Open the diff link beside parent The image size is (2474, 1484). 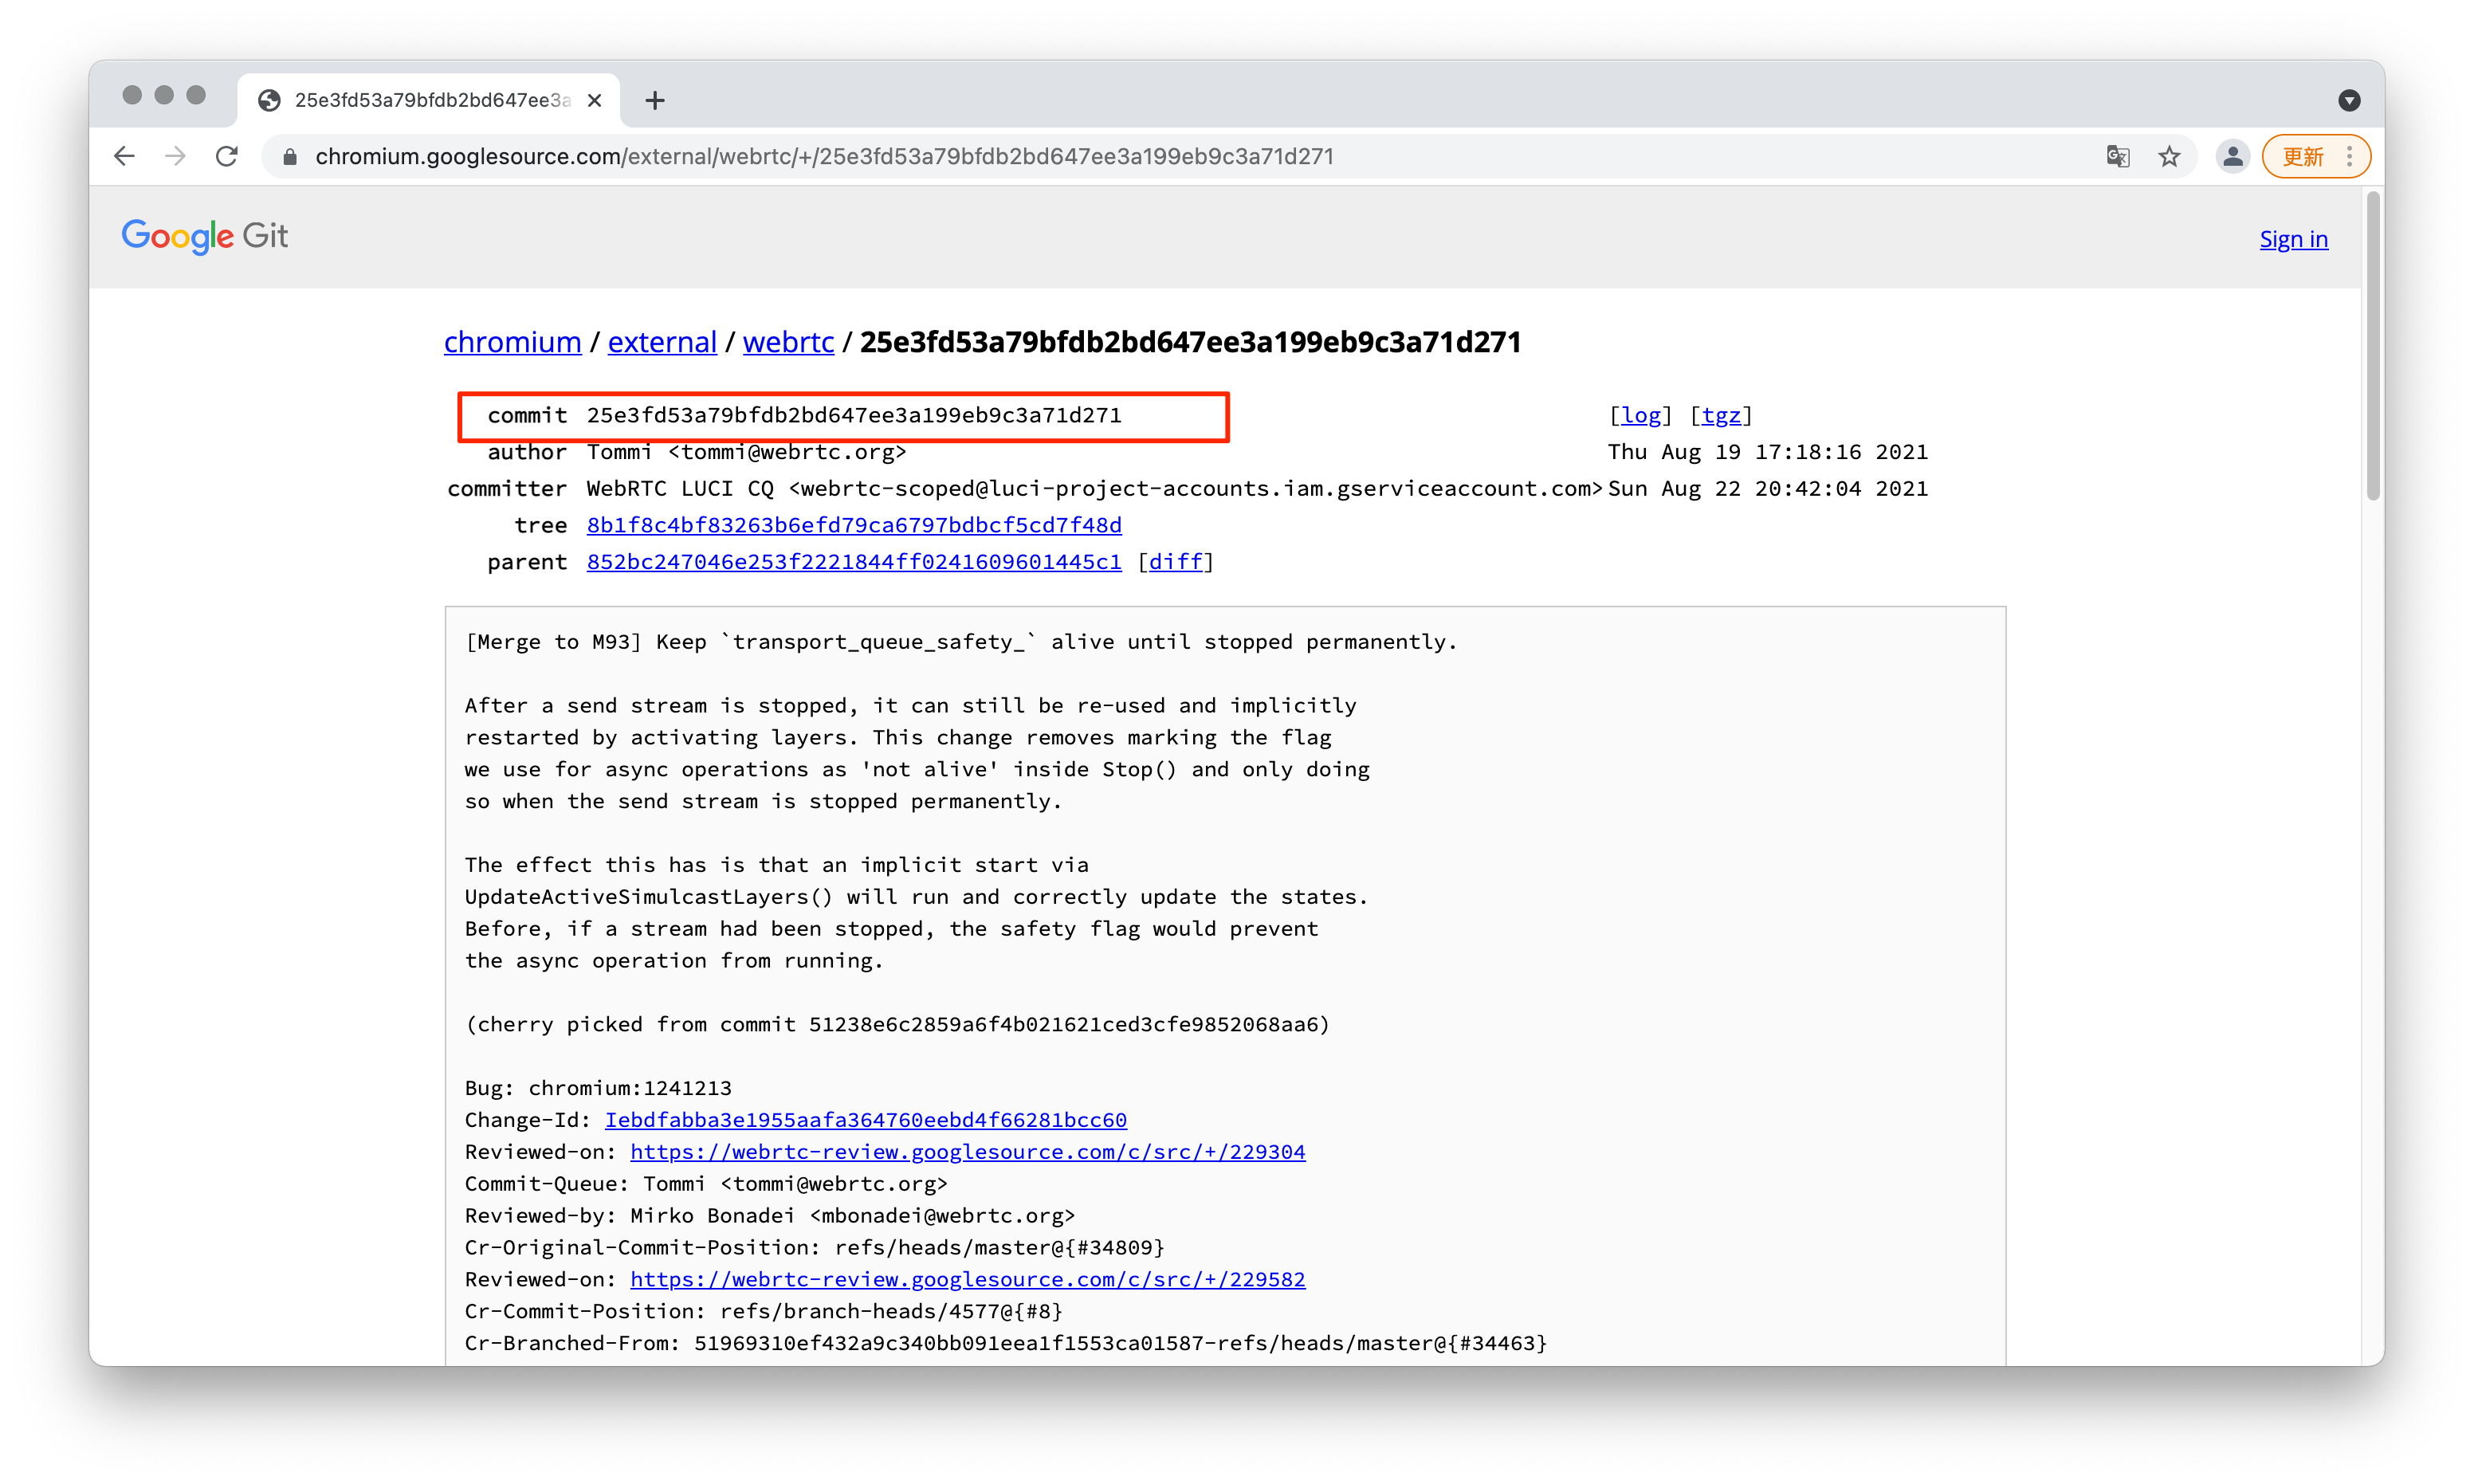(x=1175, y=562)
